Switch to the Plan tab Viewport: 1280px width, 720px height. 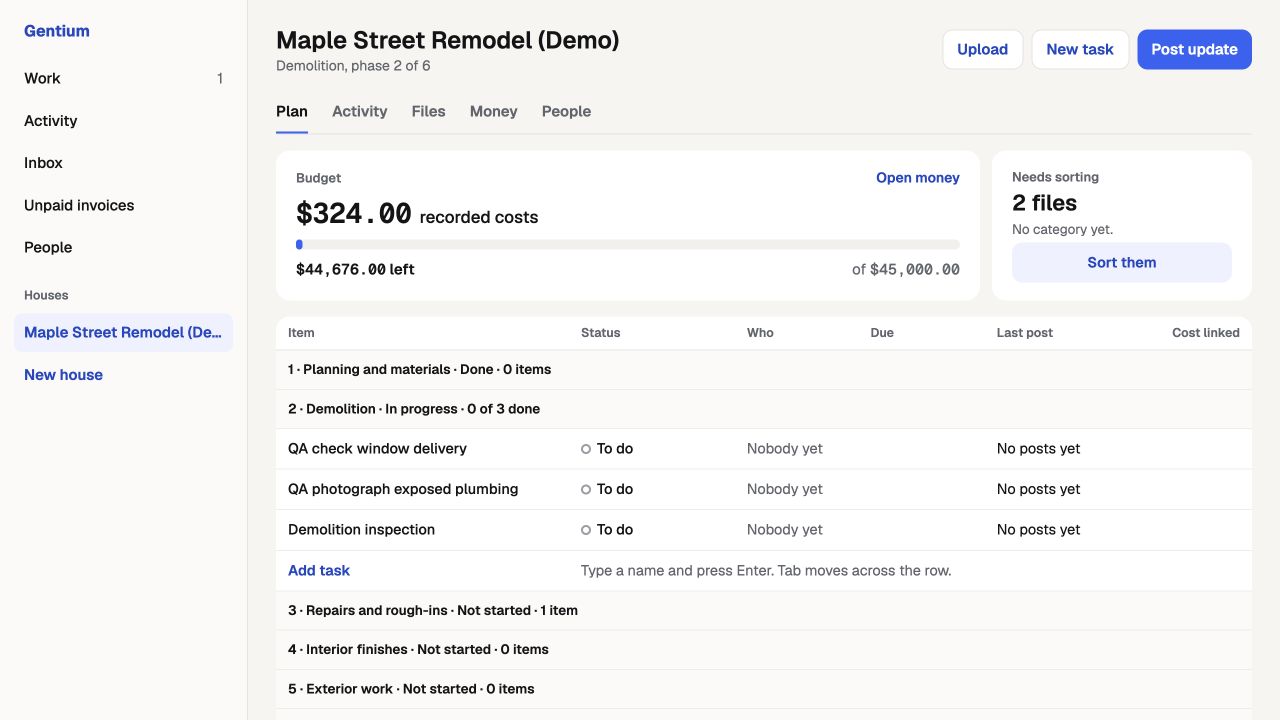292,112
